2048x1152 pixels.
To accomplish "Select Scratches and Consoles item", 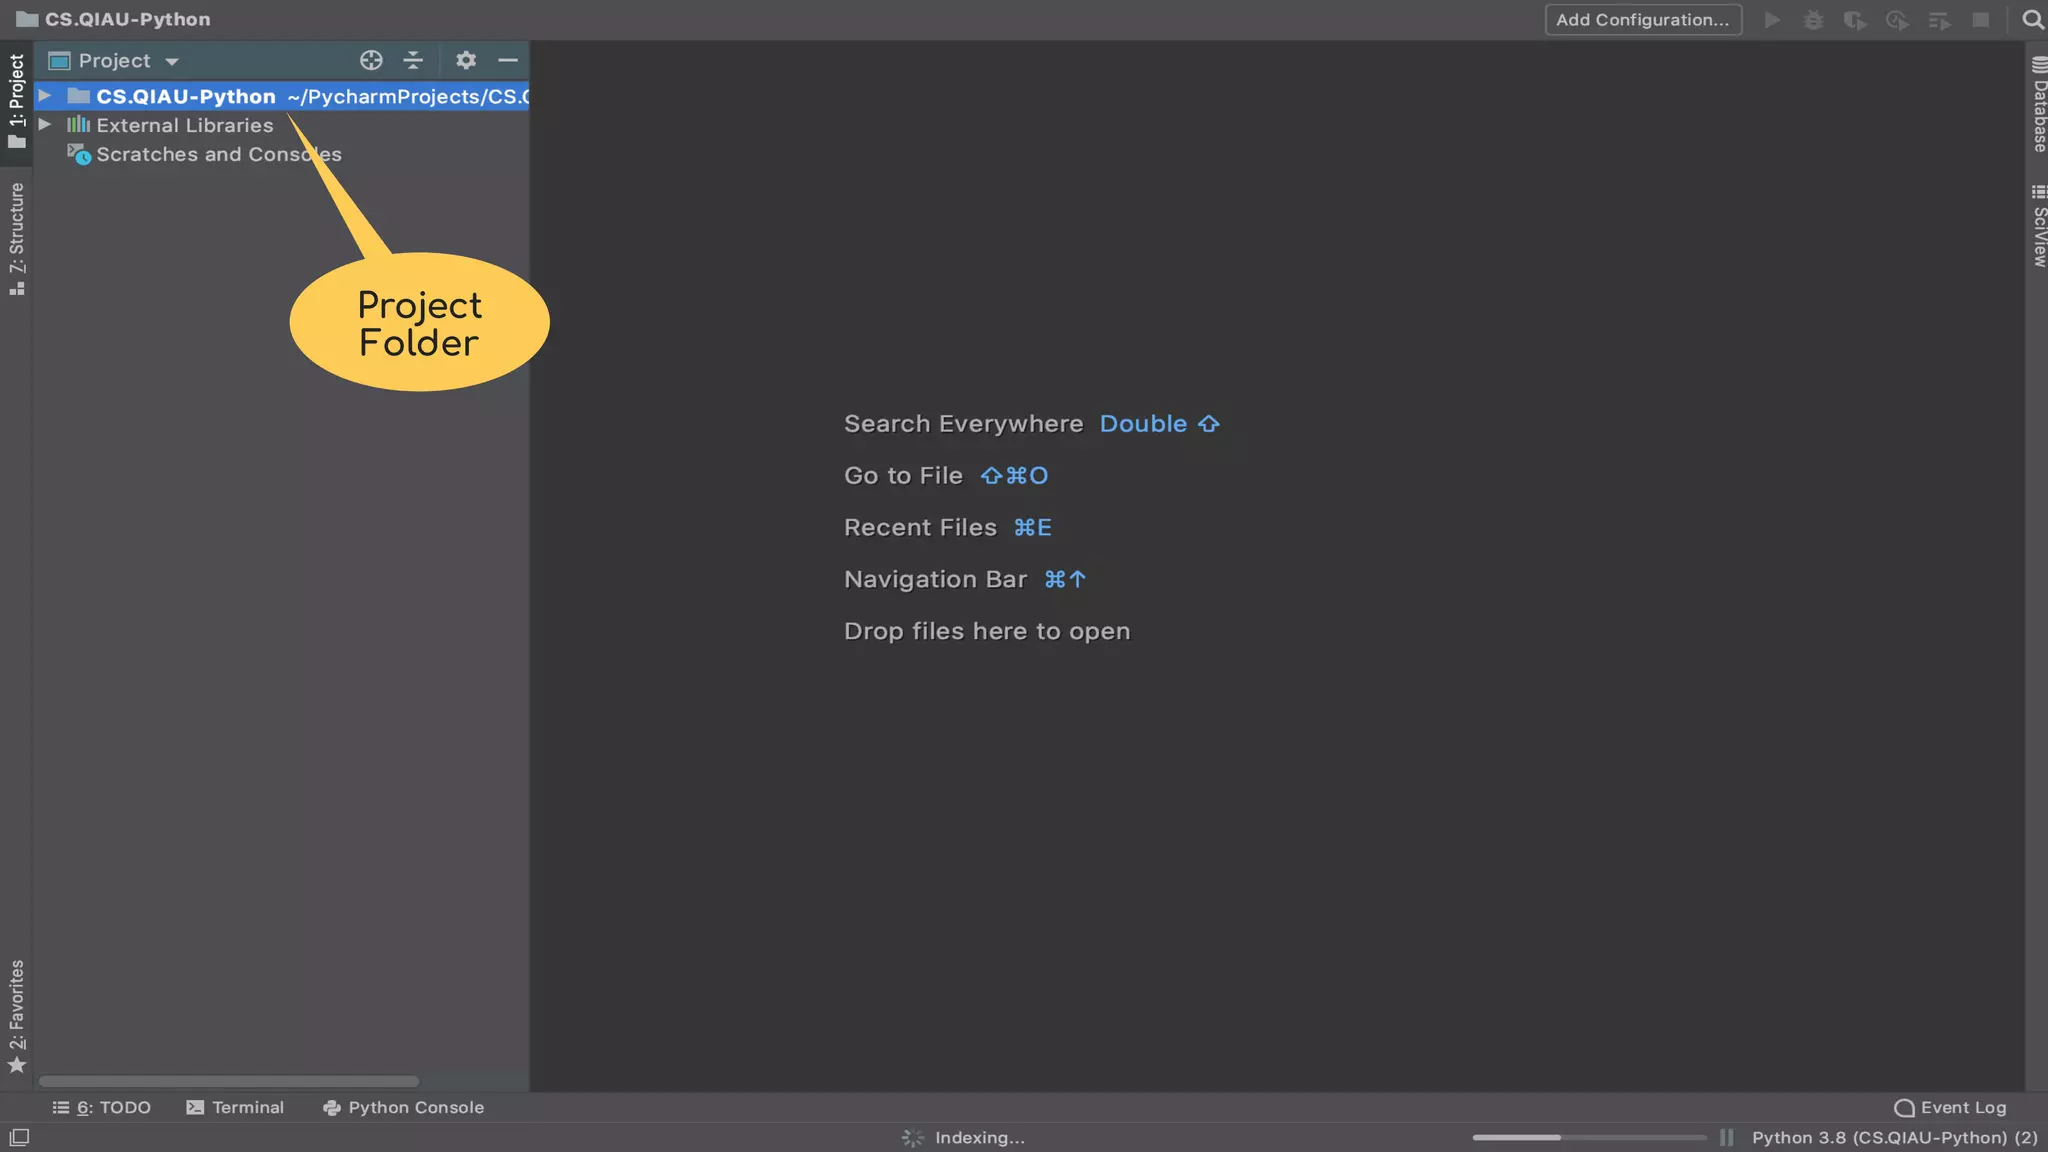I will 218,154.
